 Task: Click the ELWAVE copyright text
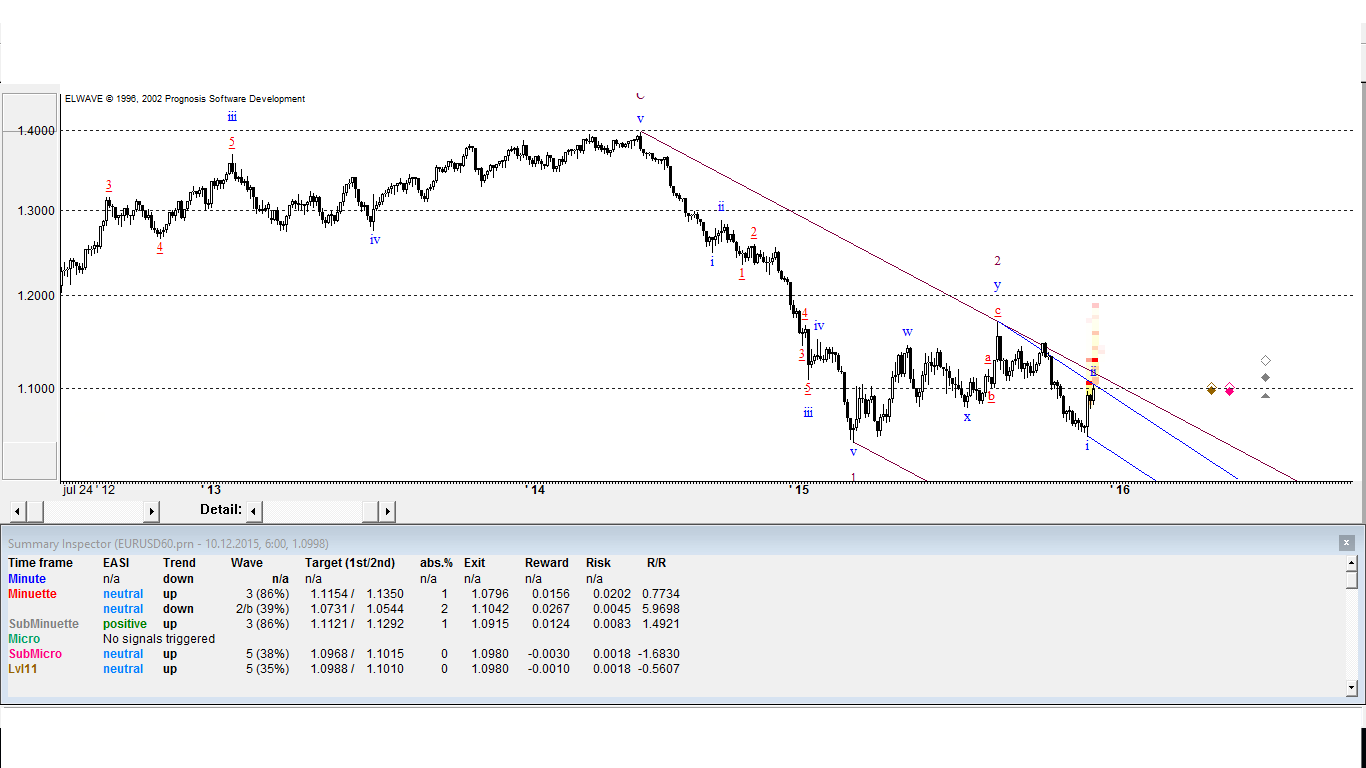point(185,99)
